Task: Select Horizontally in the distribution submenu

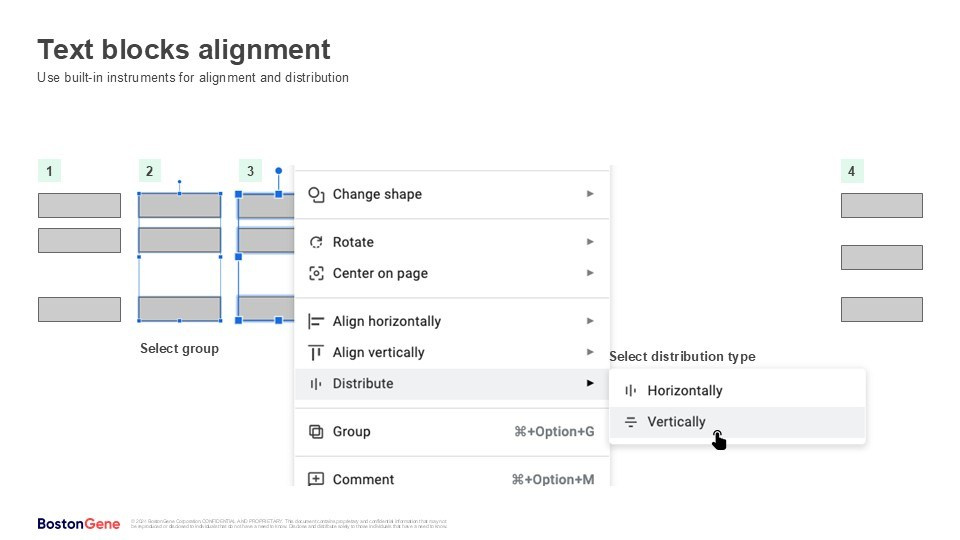Action: pyautogui.click(x=684, y=390)
